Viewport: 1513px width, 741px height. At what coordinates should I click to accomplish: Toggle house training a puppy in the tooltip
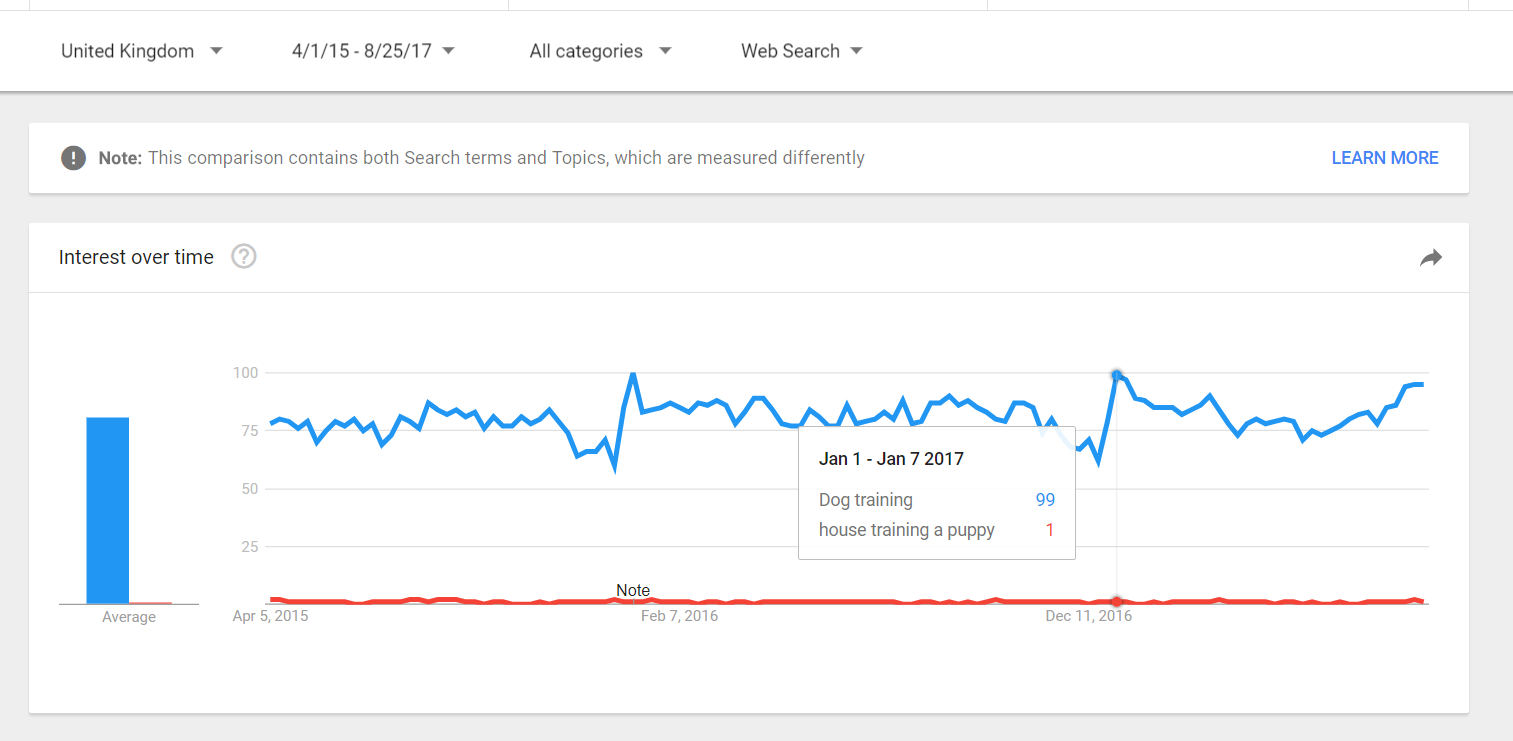(906, 529)
